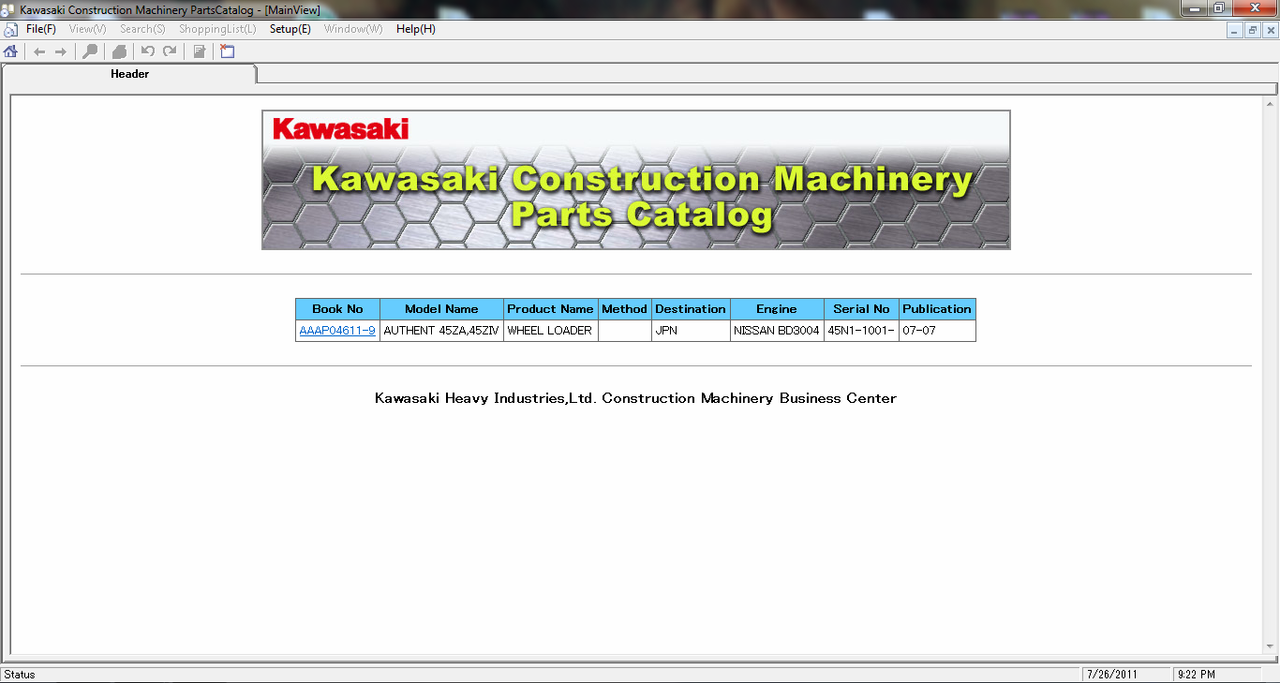Minimize the main application window
The width and height of the screenshot is (1280, 683).
(x=1194, y=8)
